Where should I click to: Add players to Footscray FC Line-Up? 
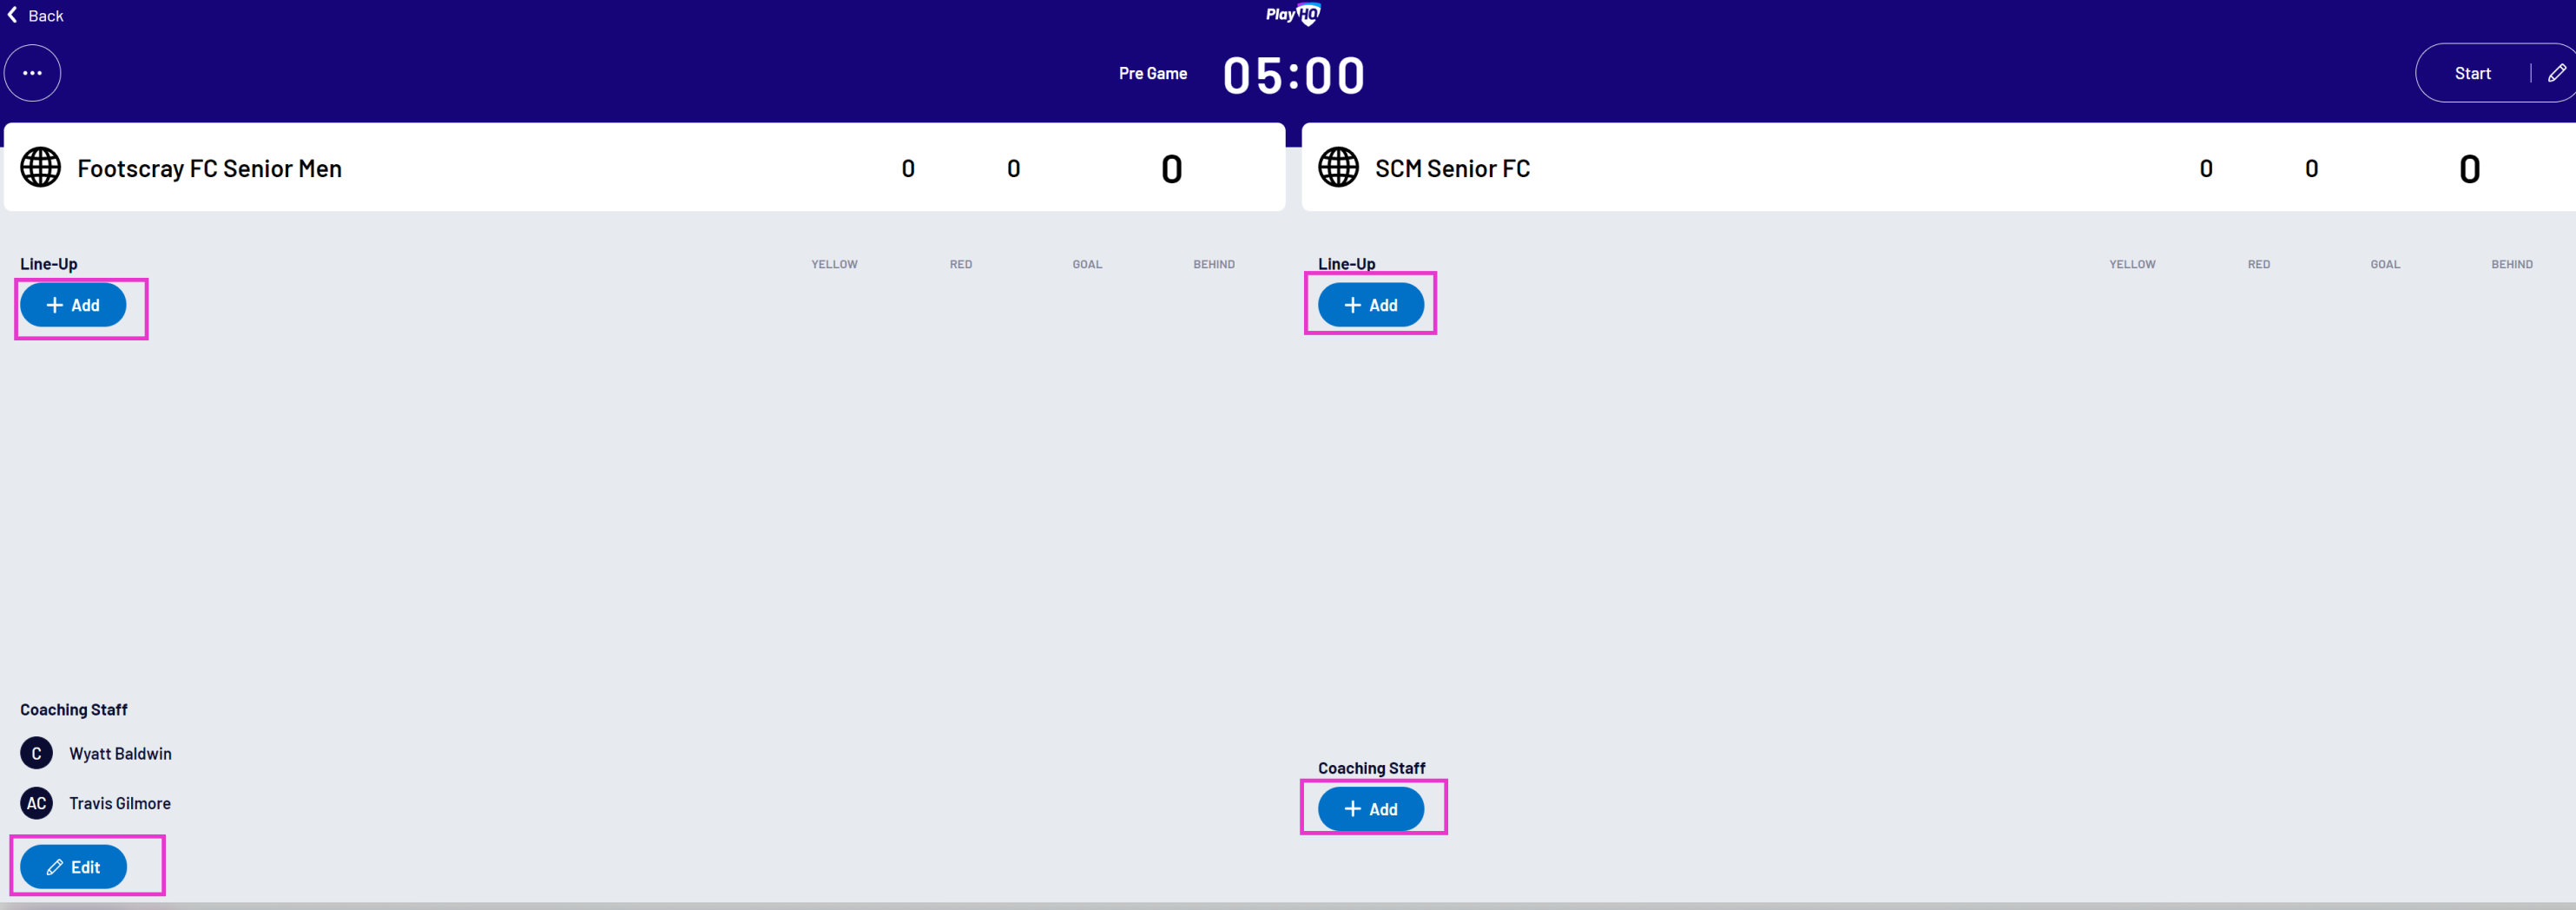click(x=73, y=305)
